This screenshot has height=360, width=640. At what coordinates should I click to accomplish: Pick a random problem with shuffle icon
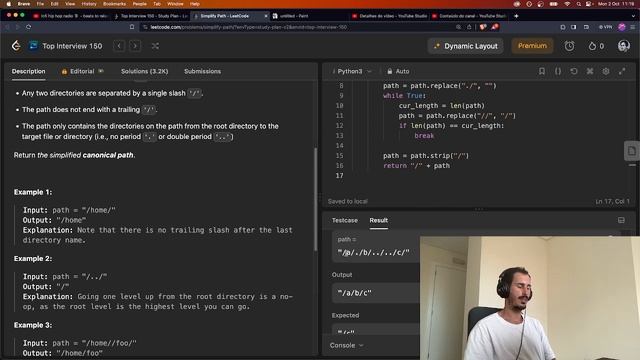coord(155,46)
